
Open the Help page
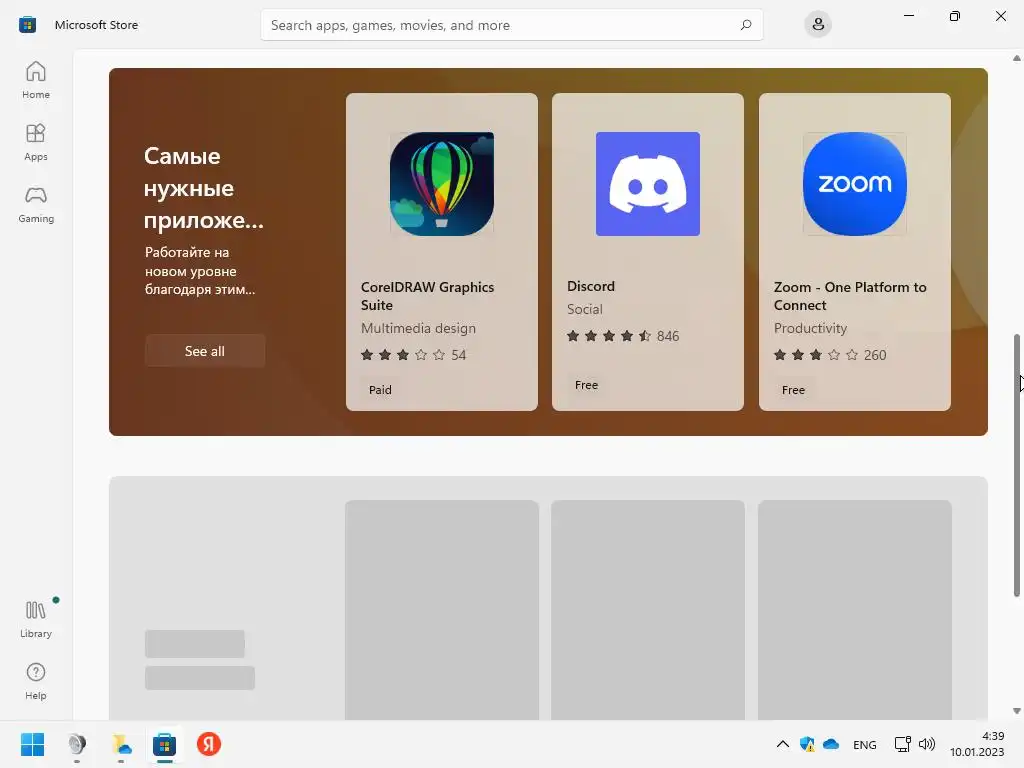35,681
